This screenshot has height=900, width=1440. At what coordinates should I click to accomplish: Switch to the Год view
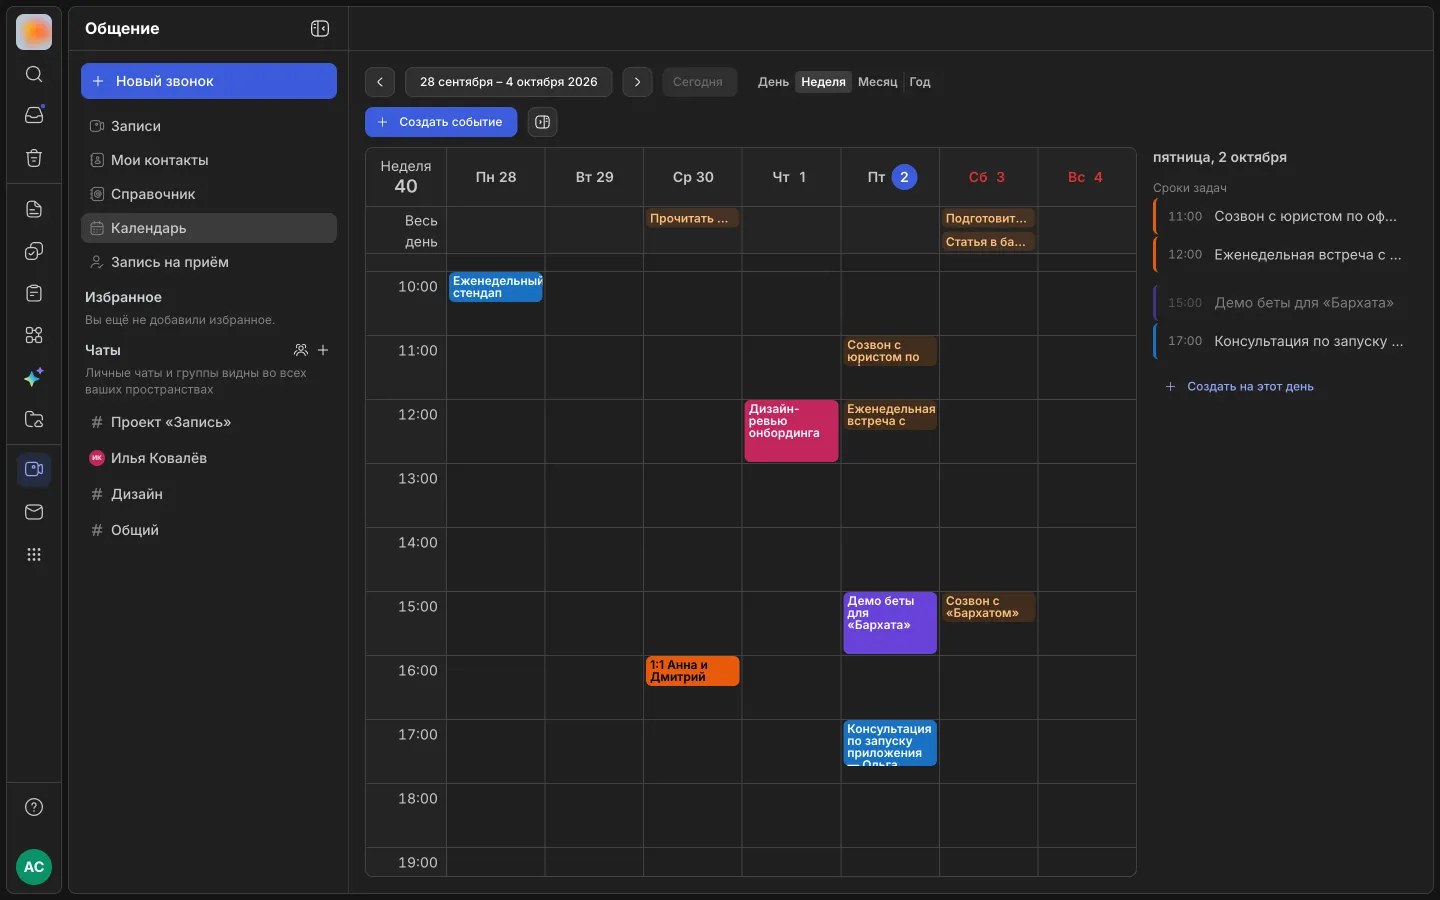click(x=920, y=82)
